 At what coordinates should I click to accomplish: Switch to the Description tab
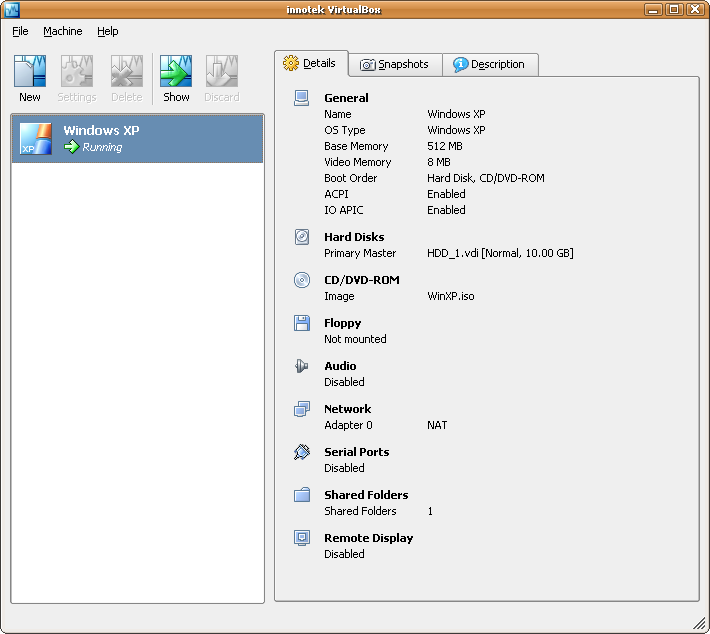(x=490, y=65)
